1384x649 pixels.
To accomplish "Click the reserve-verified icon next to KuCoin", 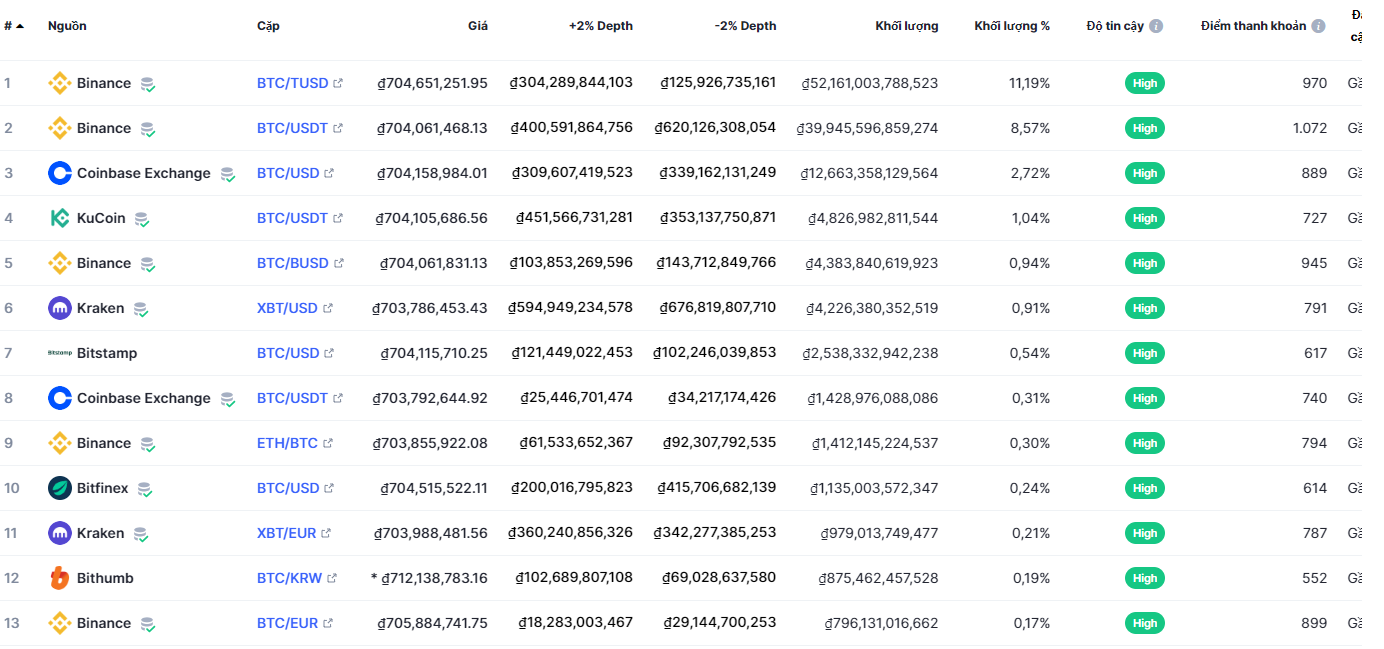I will (142, 219).
